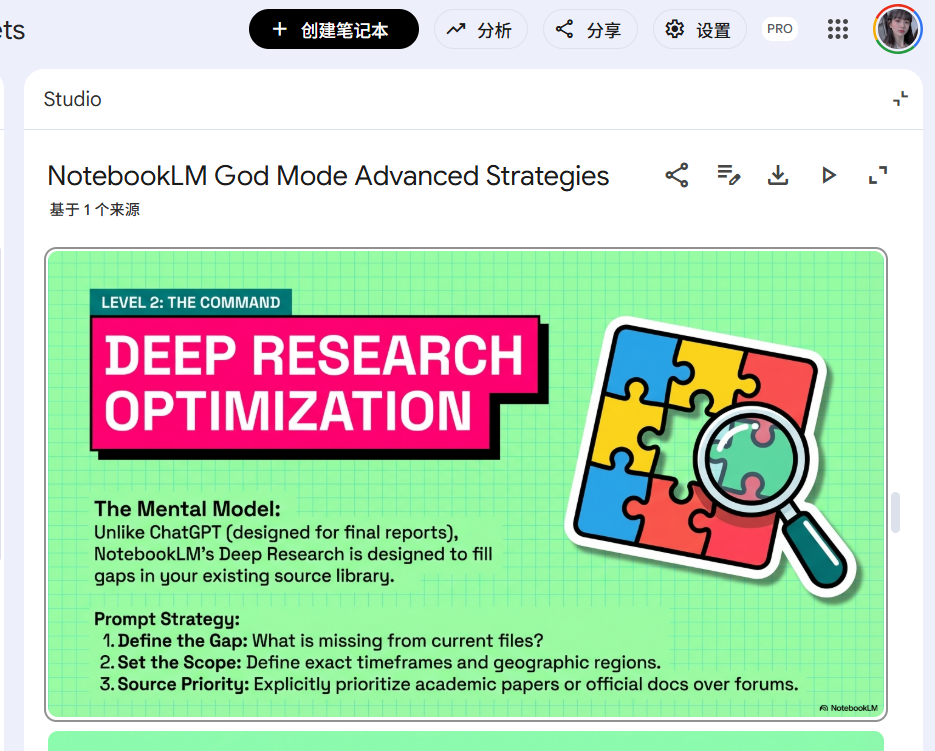Click title NotebookLM God Mode Advanced Strategies
Image resolution: width=935 pixels, height=751 pixels.
(328, 176)
